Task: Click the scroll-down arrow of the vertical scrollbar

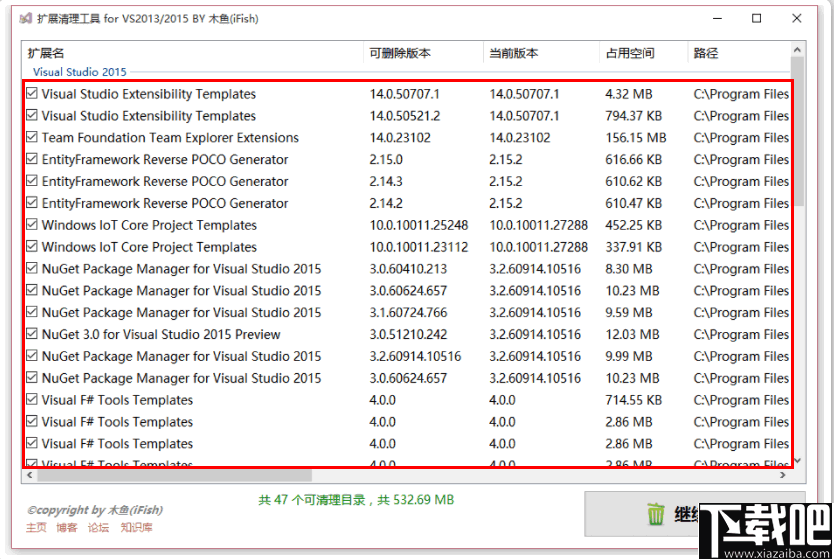Action: 797,461
